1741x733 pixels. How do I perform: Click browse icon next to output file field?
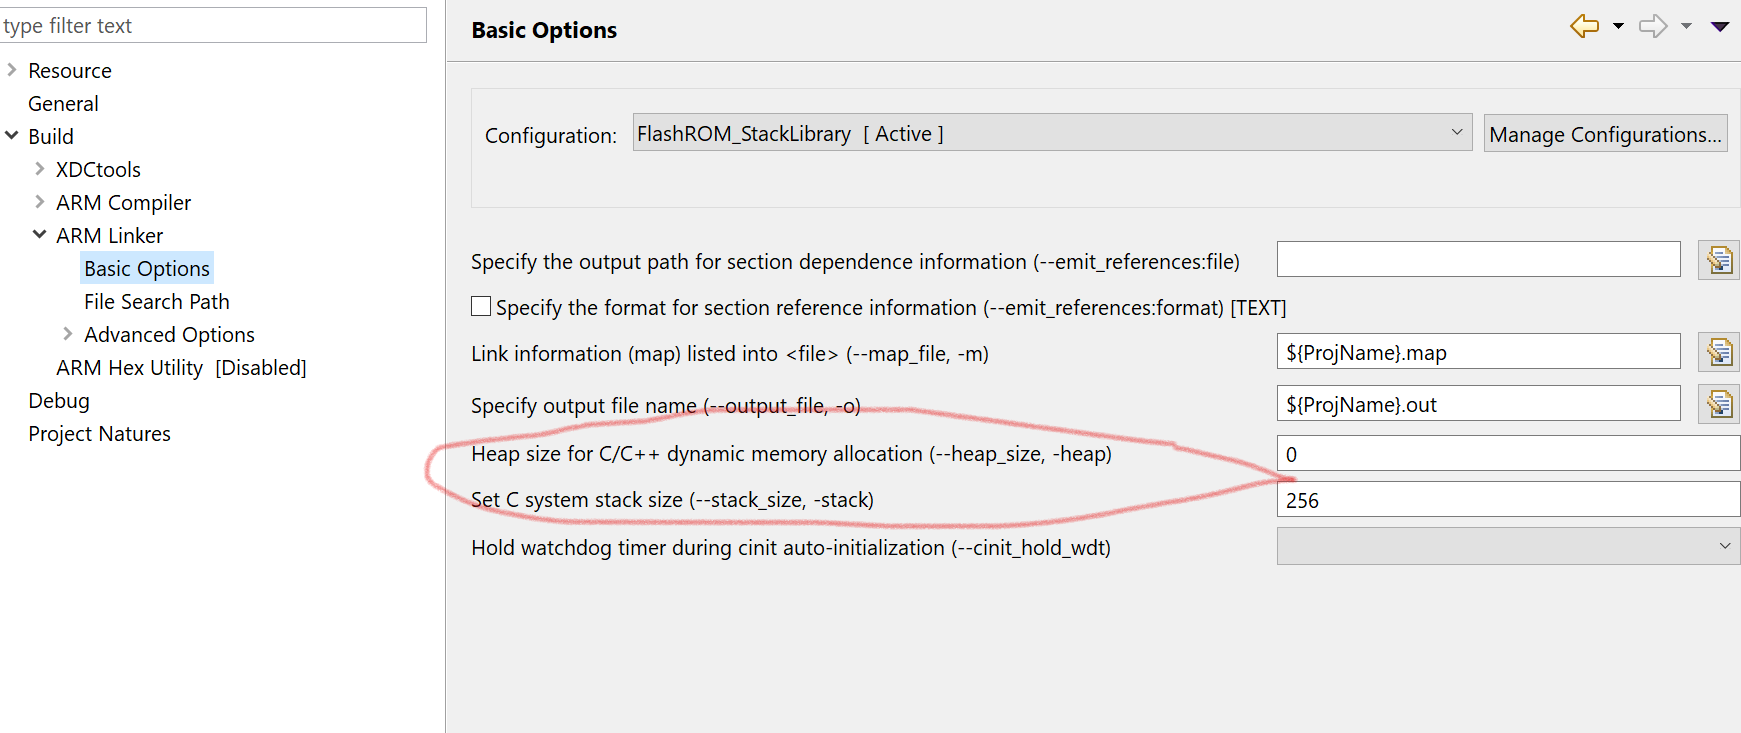pos(1719,404)
